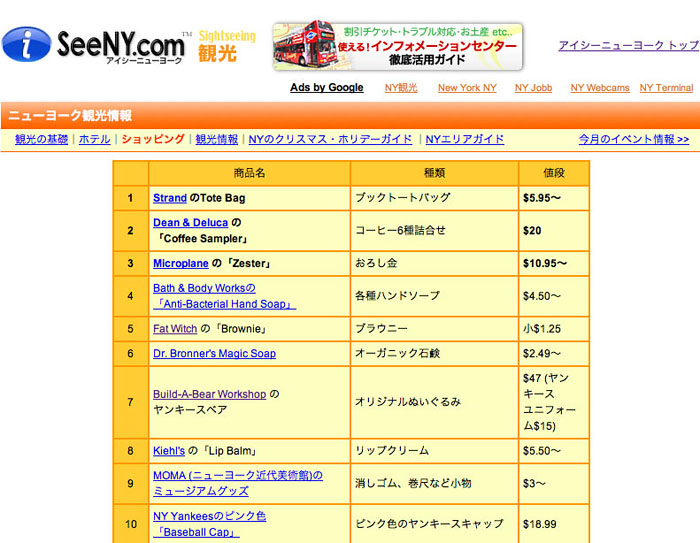The width and height of the screenshot is (700, 543).
Task: Select the リップクリーム cell
Action: click(x=434, y=451)
